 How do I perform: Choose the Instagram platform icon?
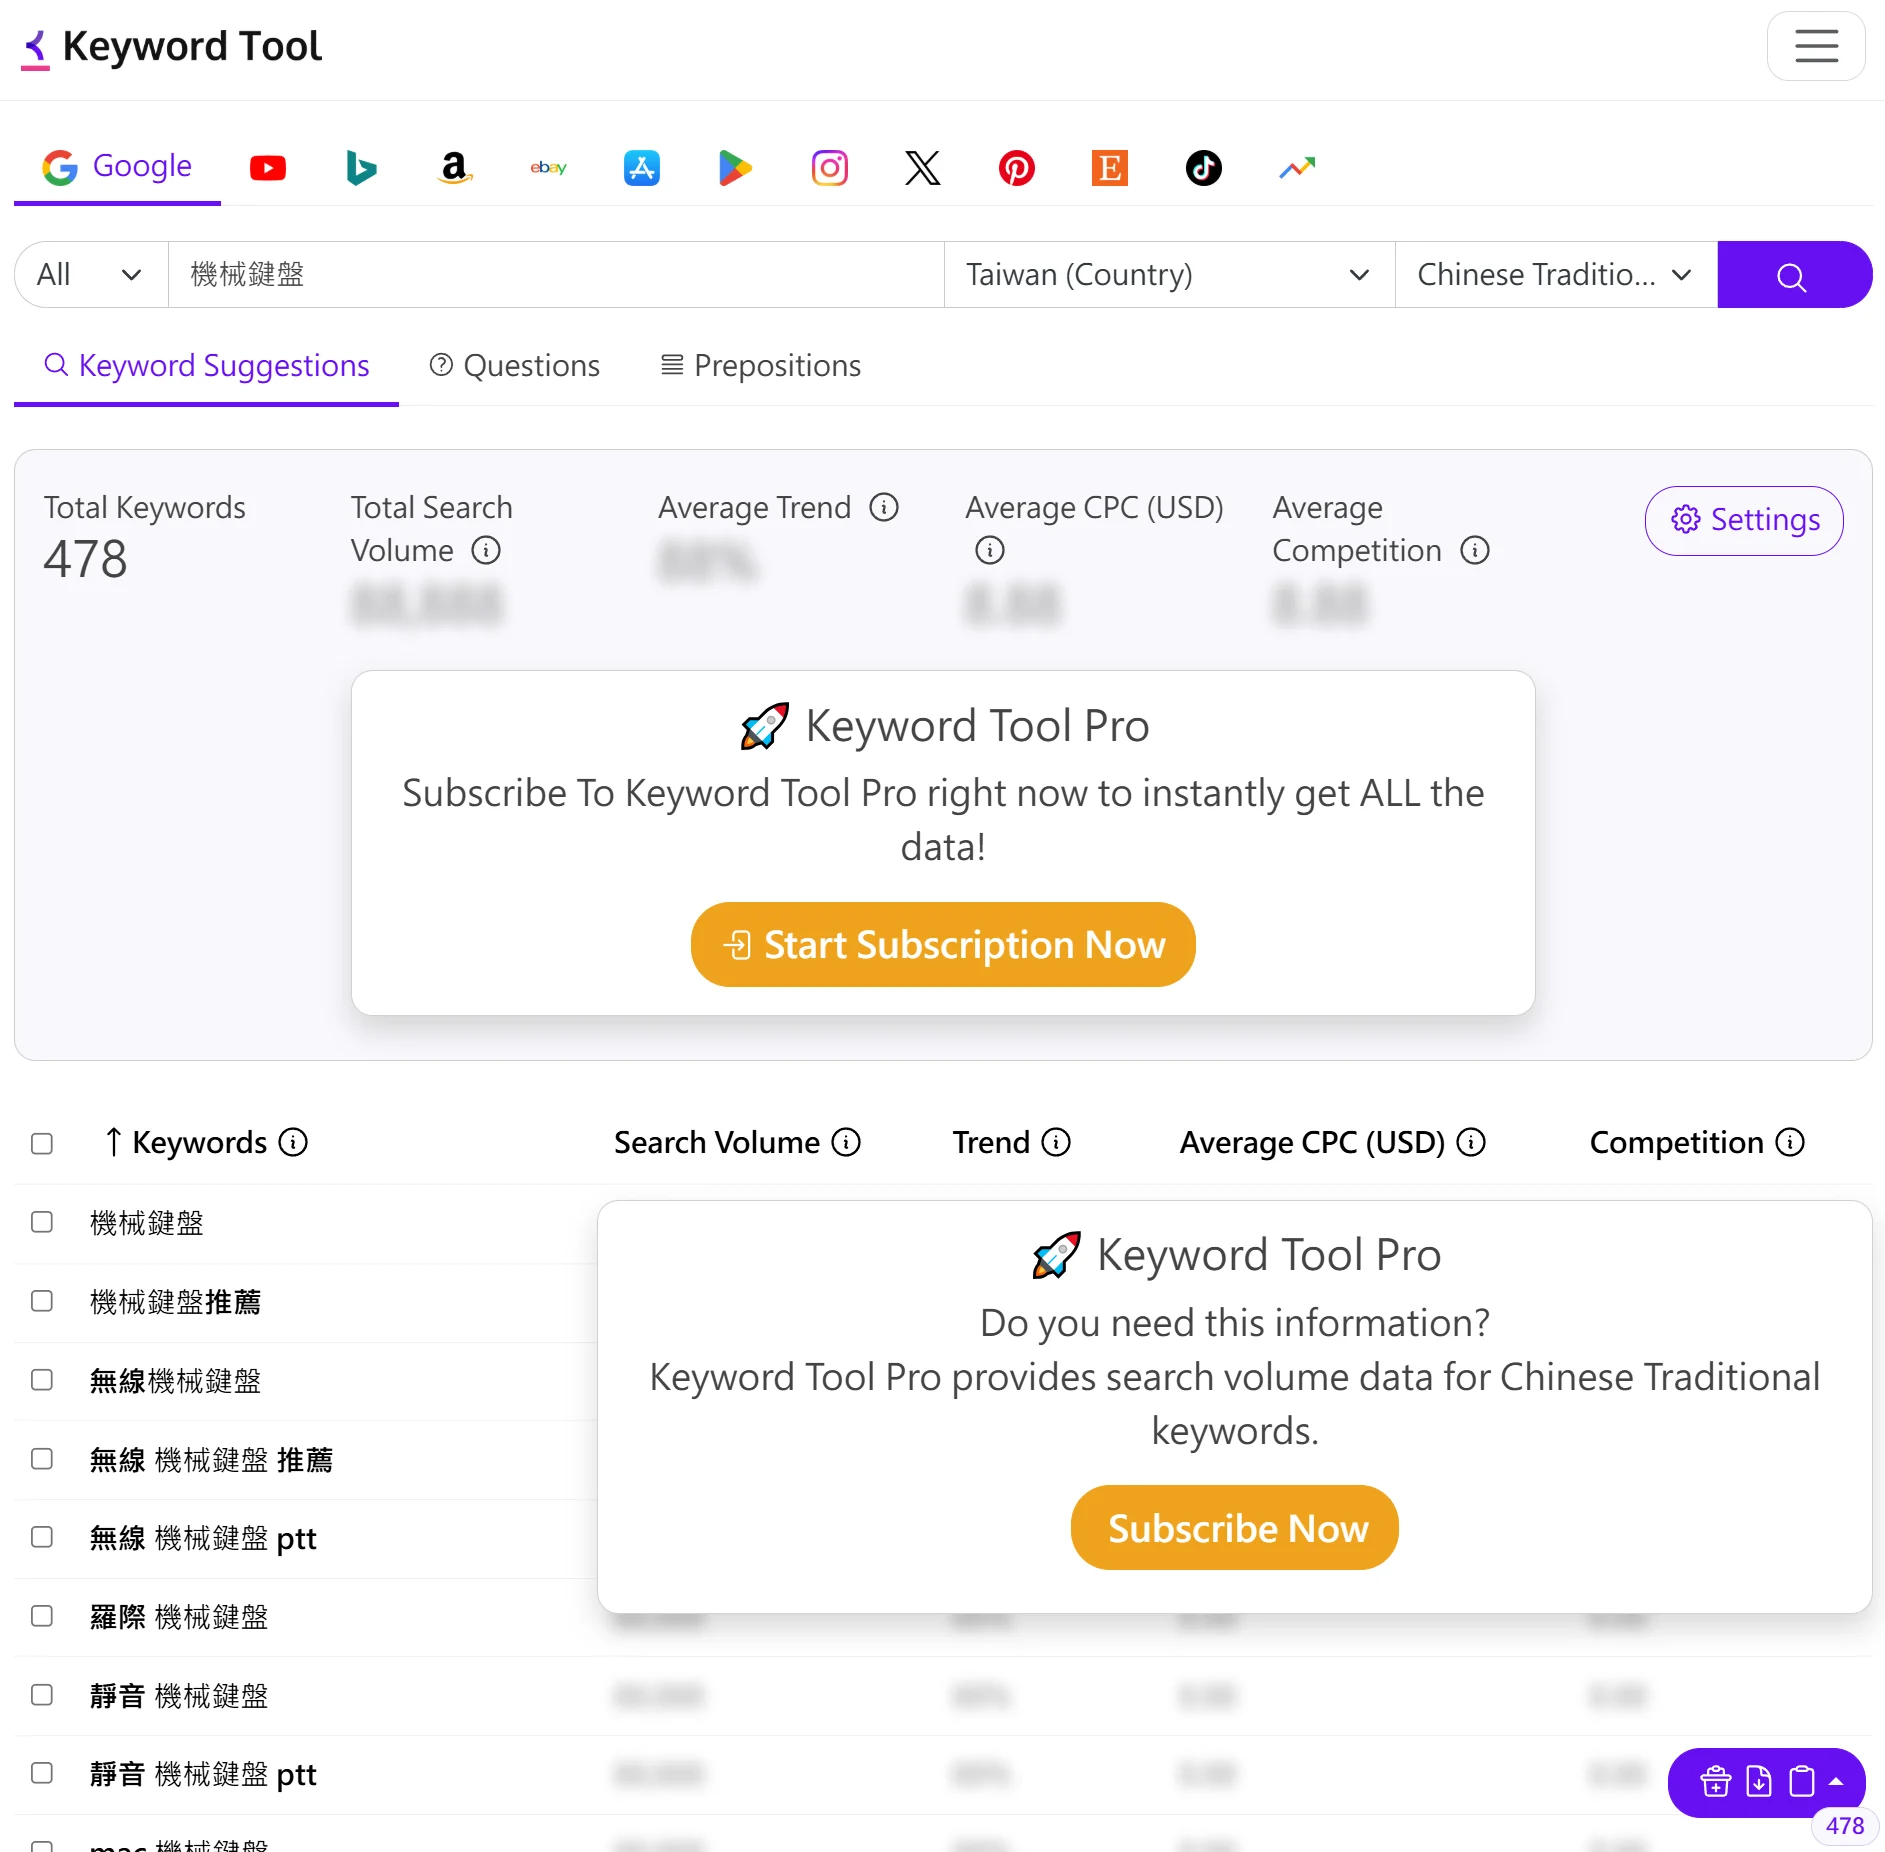click(x=829, y=168)
